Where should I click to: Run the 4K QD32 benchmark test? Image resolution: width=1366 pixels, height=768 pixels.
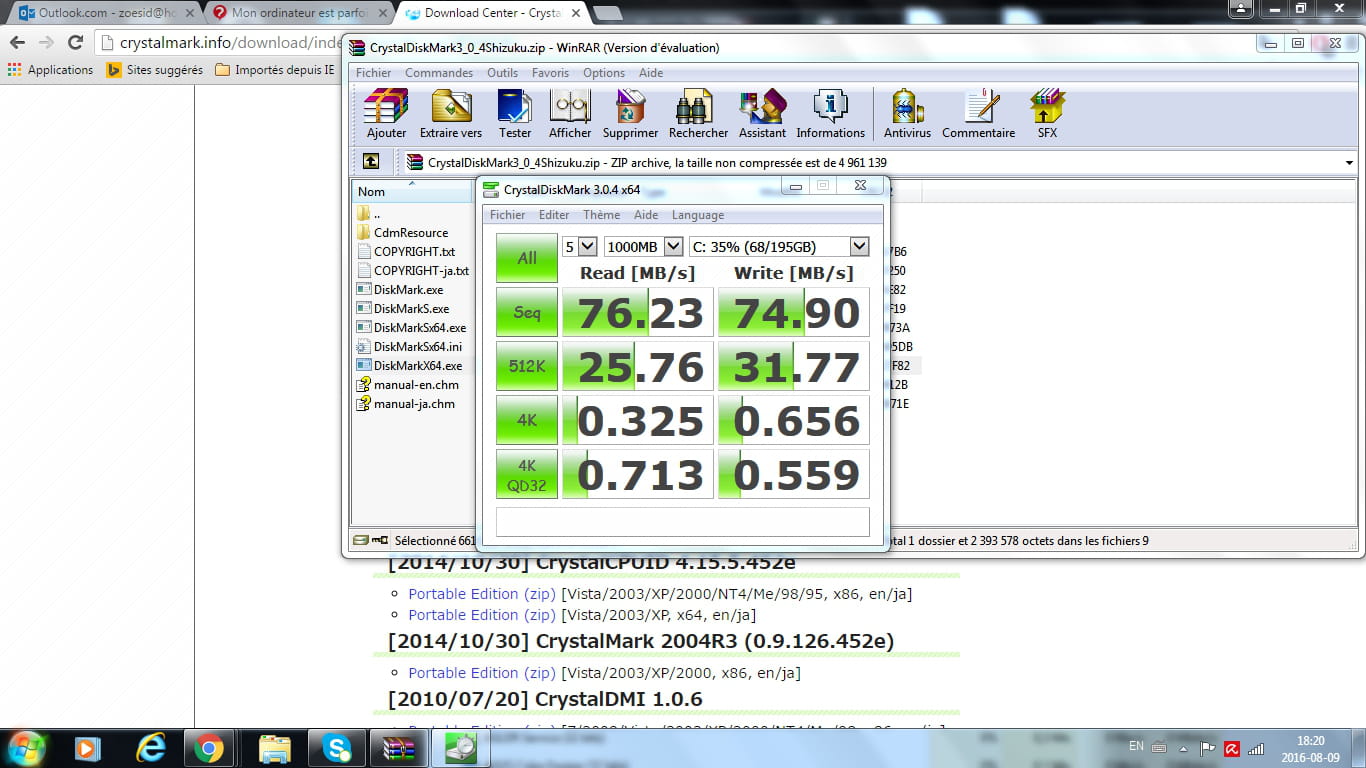[527, 474]
